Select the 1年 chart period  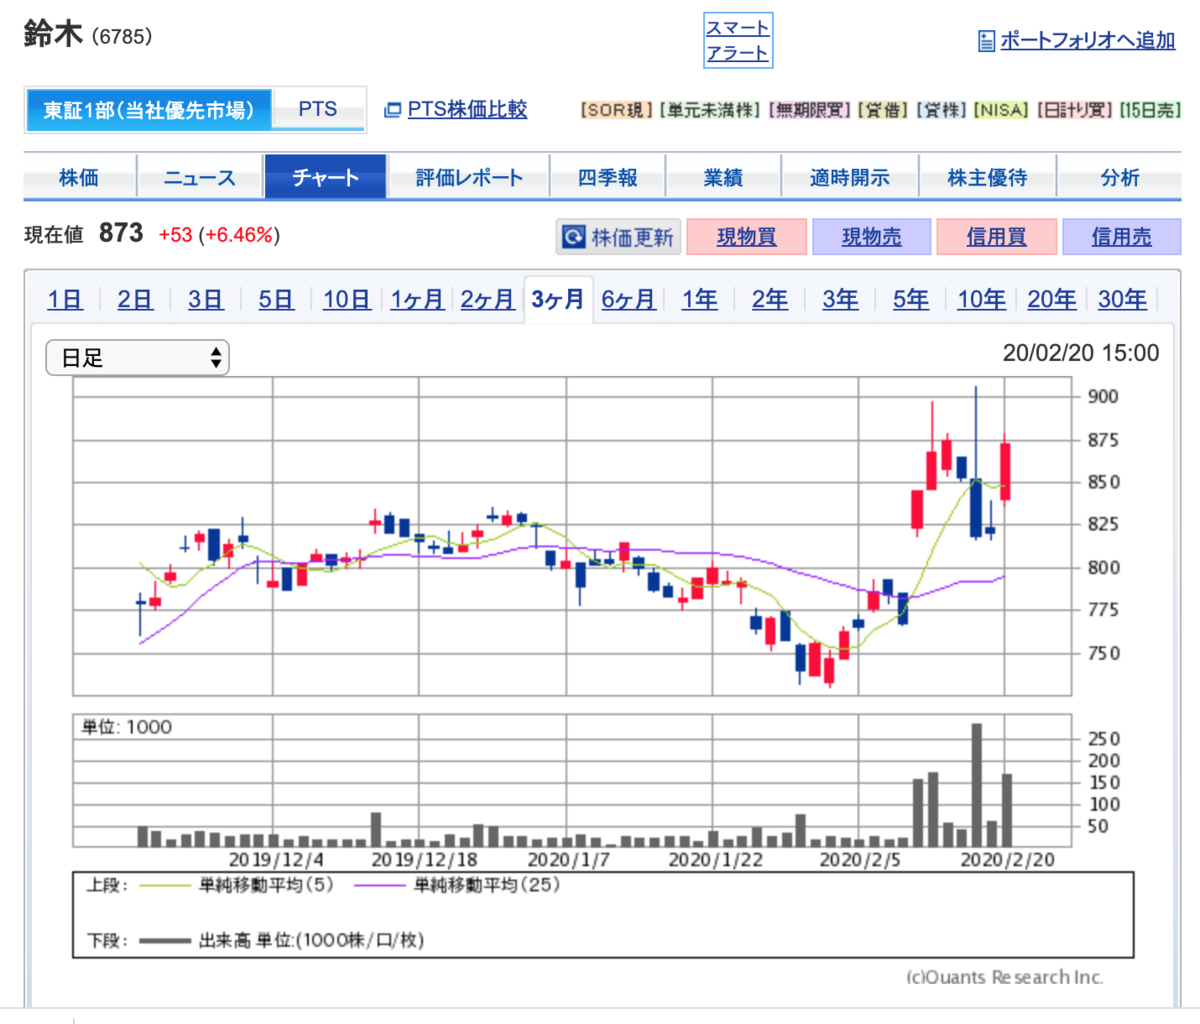(699, 299)
